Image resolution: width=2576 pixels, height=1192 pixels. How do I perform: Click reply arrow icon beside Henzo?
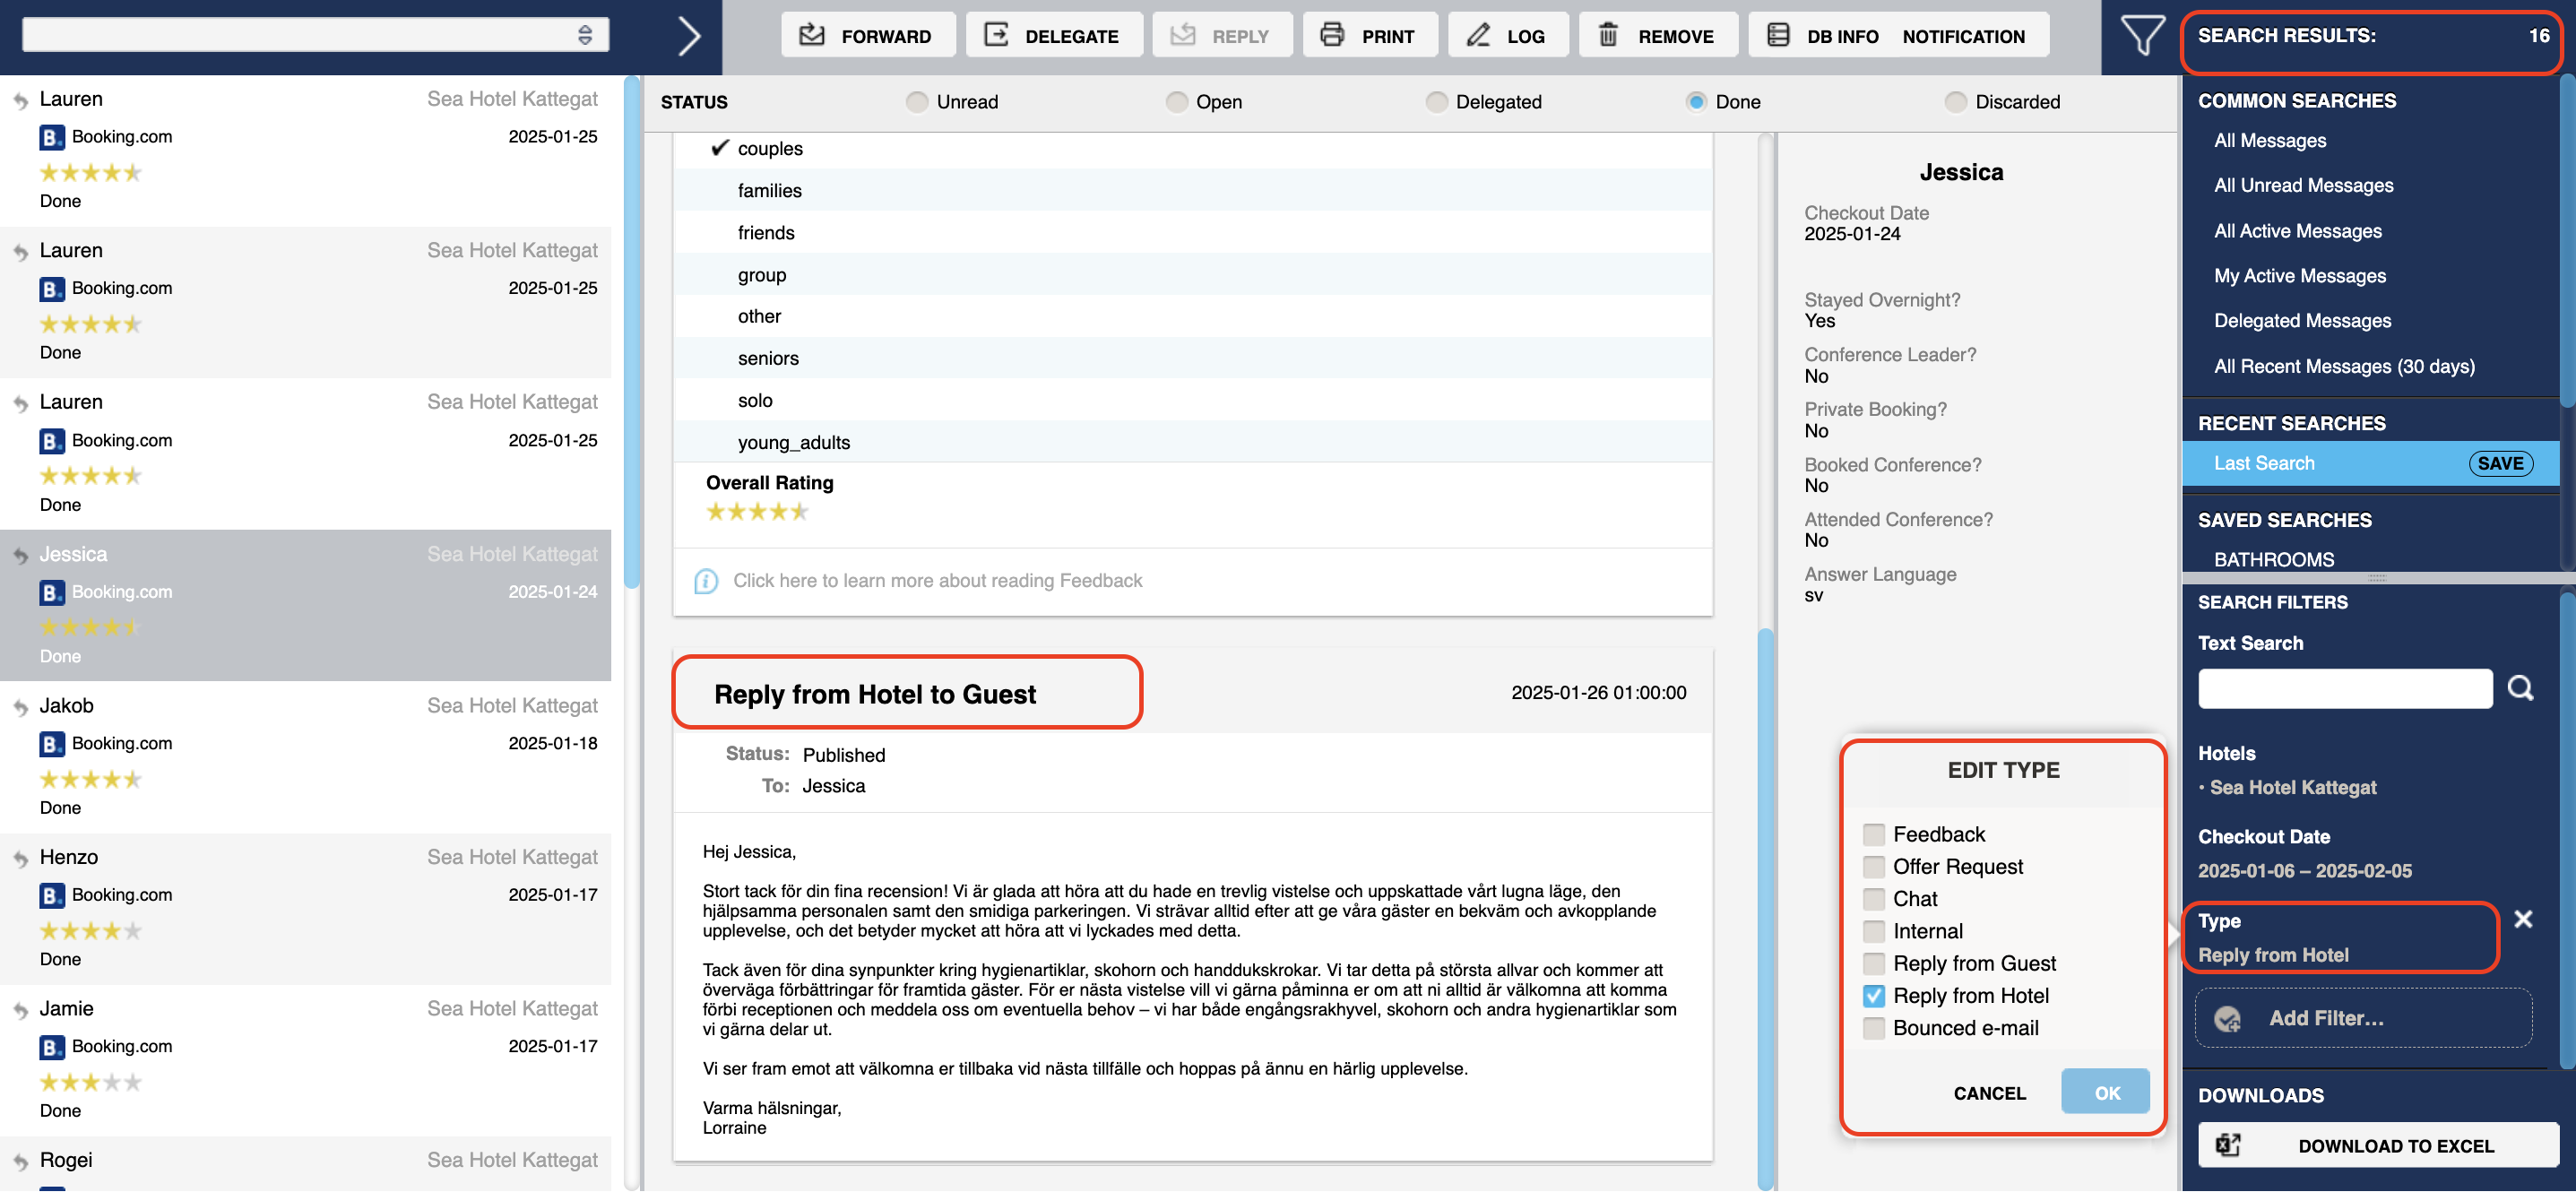tap(21, 859)
